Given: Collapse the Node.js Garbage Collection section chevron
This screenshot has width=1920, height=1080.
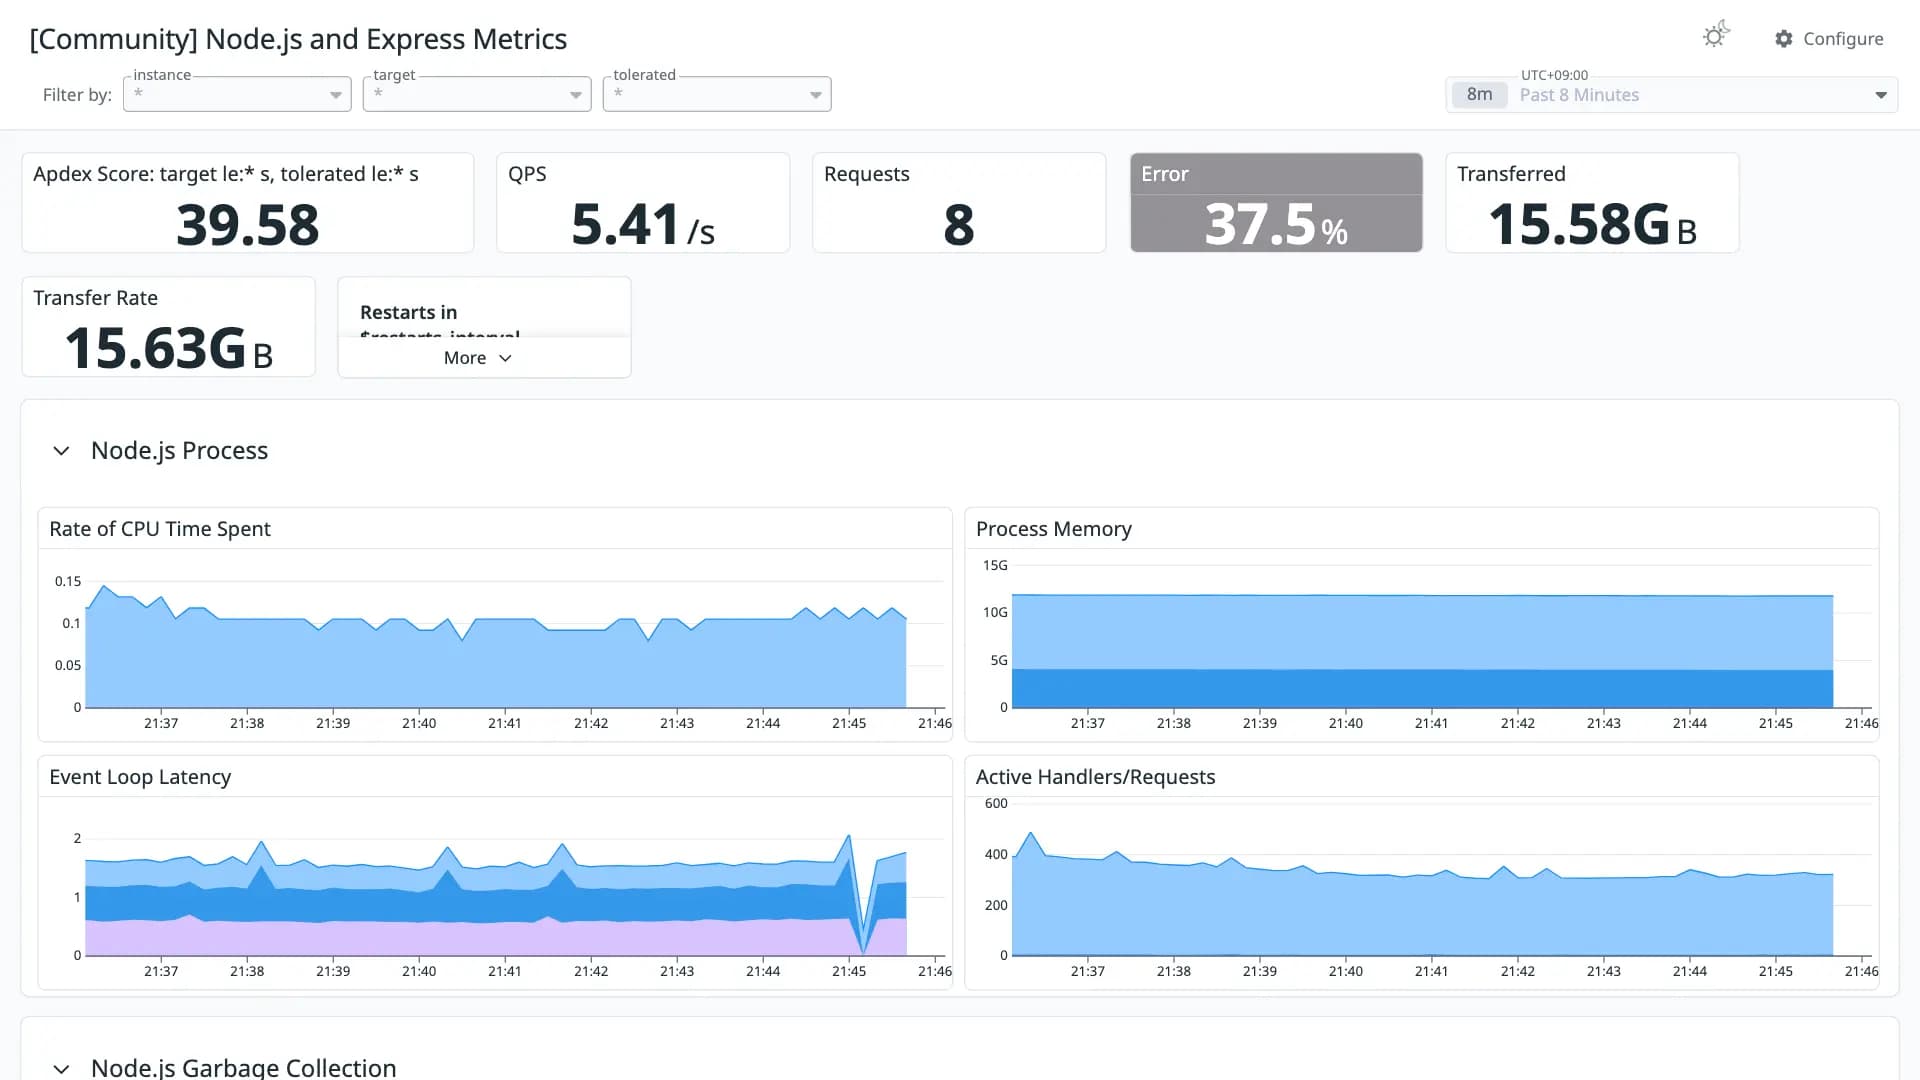Looking at the screenshot, I should [61, 1068].
